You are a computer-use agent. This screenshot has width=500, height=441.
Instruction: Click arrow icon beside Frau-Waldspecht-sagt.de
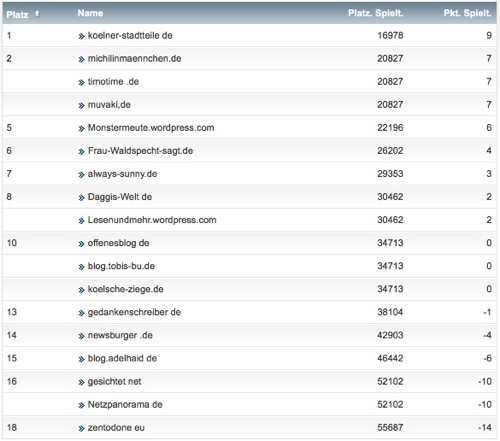tap(81, 152)
